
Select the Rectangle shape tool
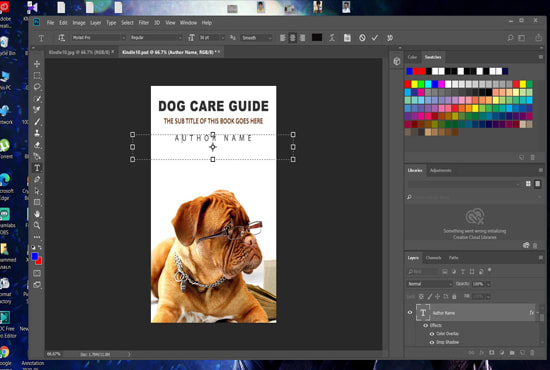(37, 202)
